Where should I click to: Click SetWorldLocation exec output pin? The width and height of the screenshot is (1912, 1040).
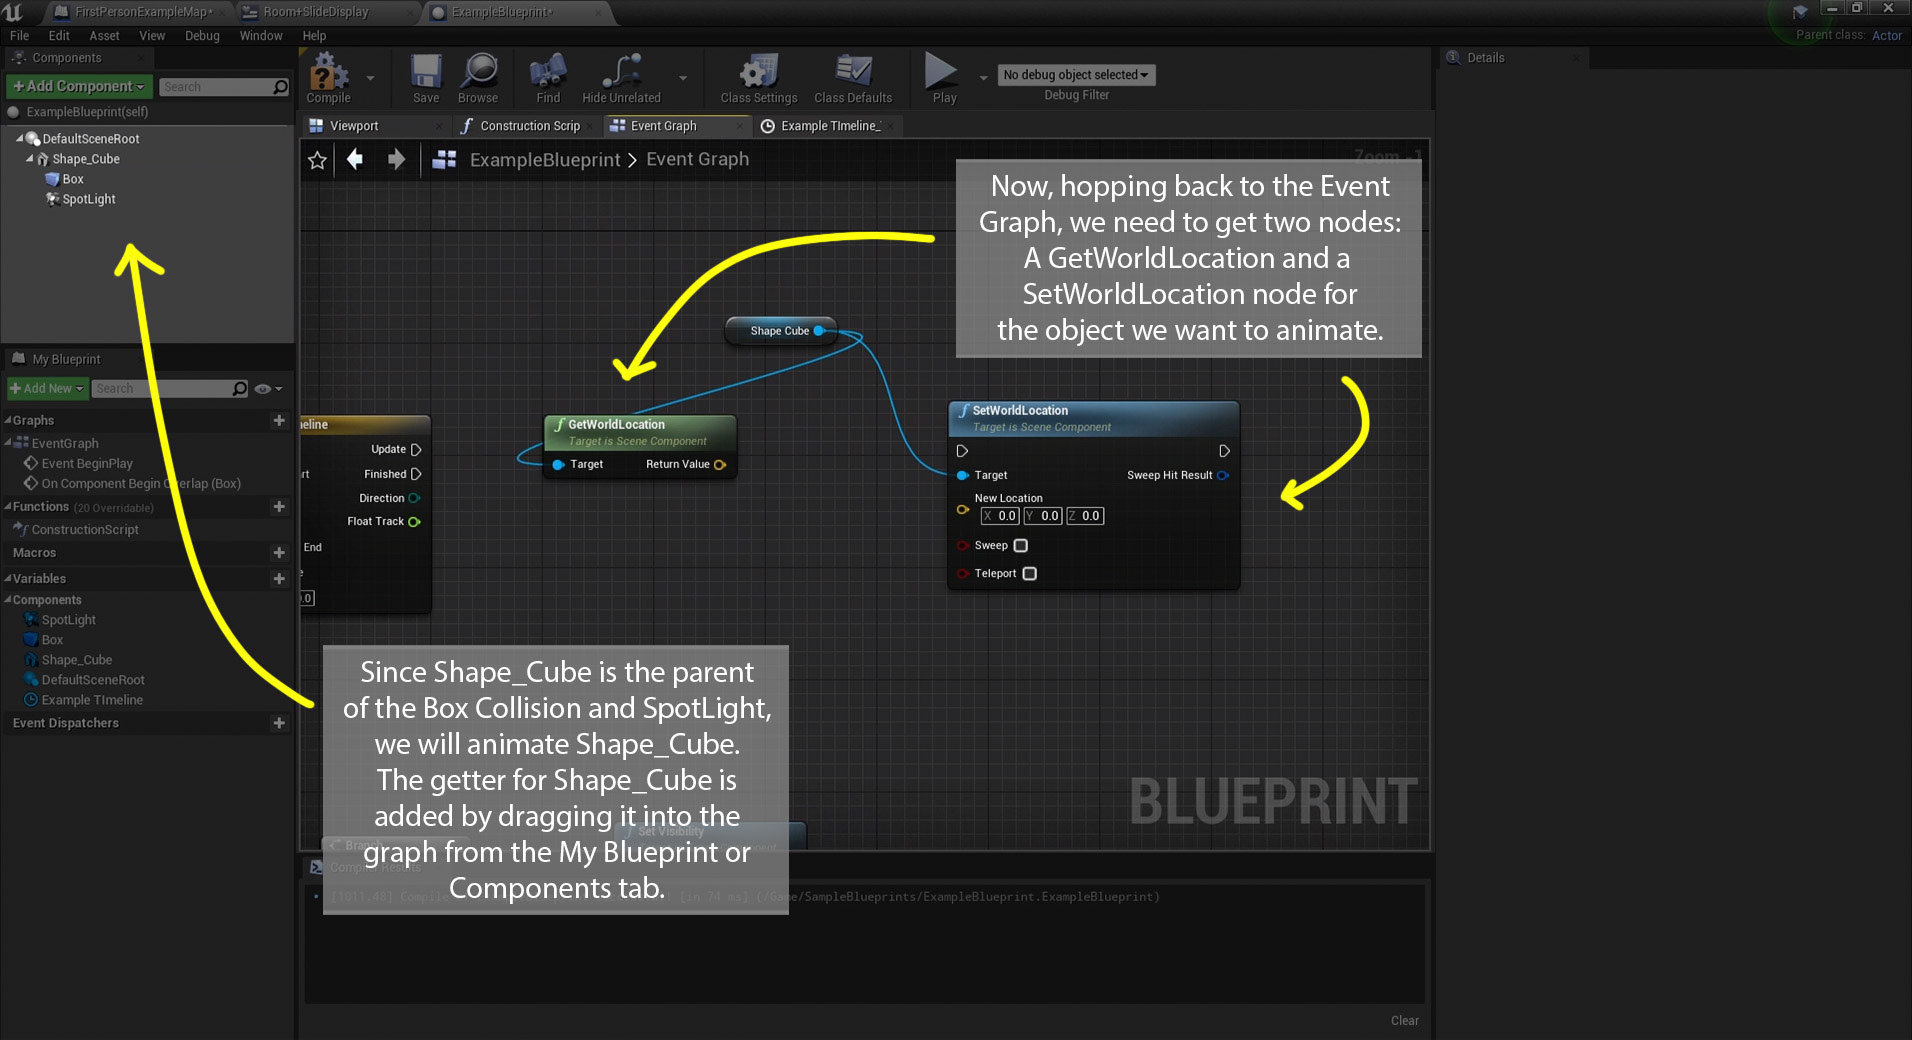(1224, 451)
